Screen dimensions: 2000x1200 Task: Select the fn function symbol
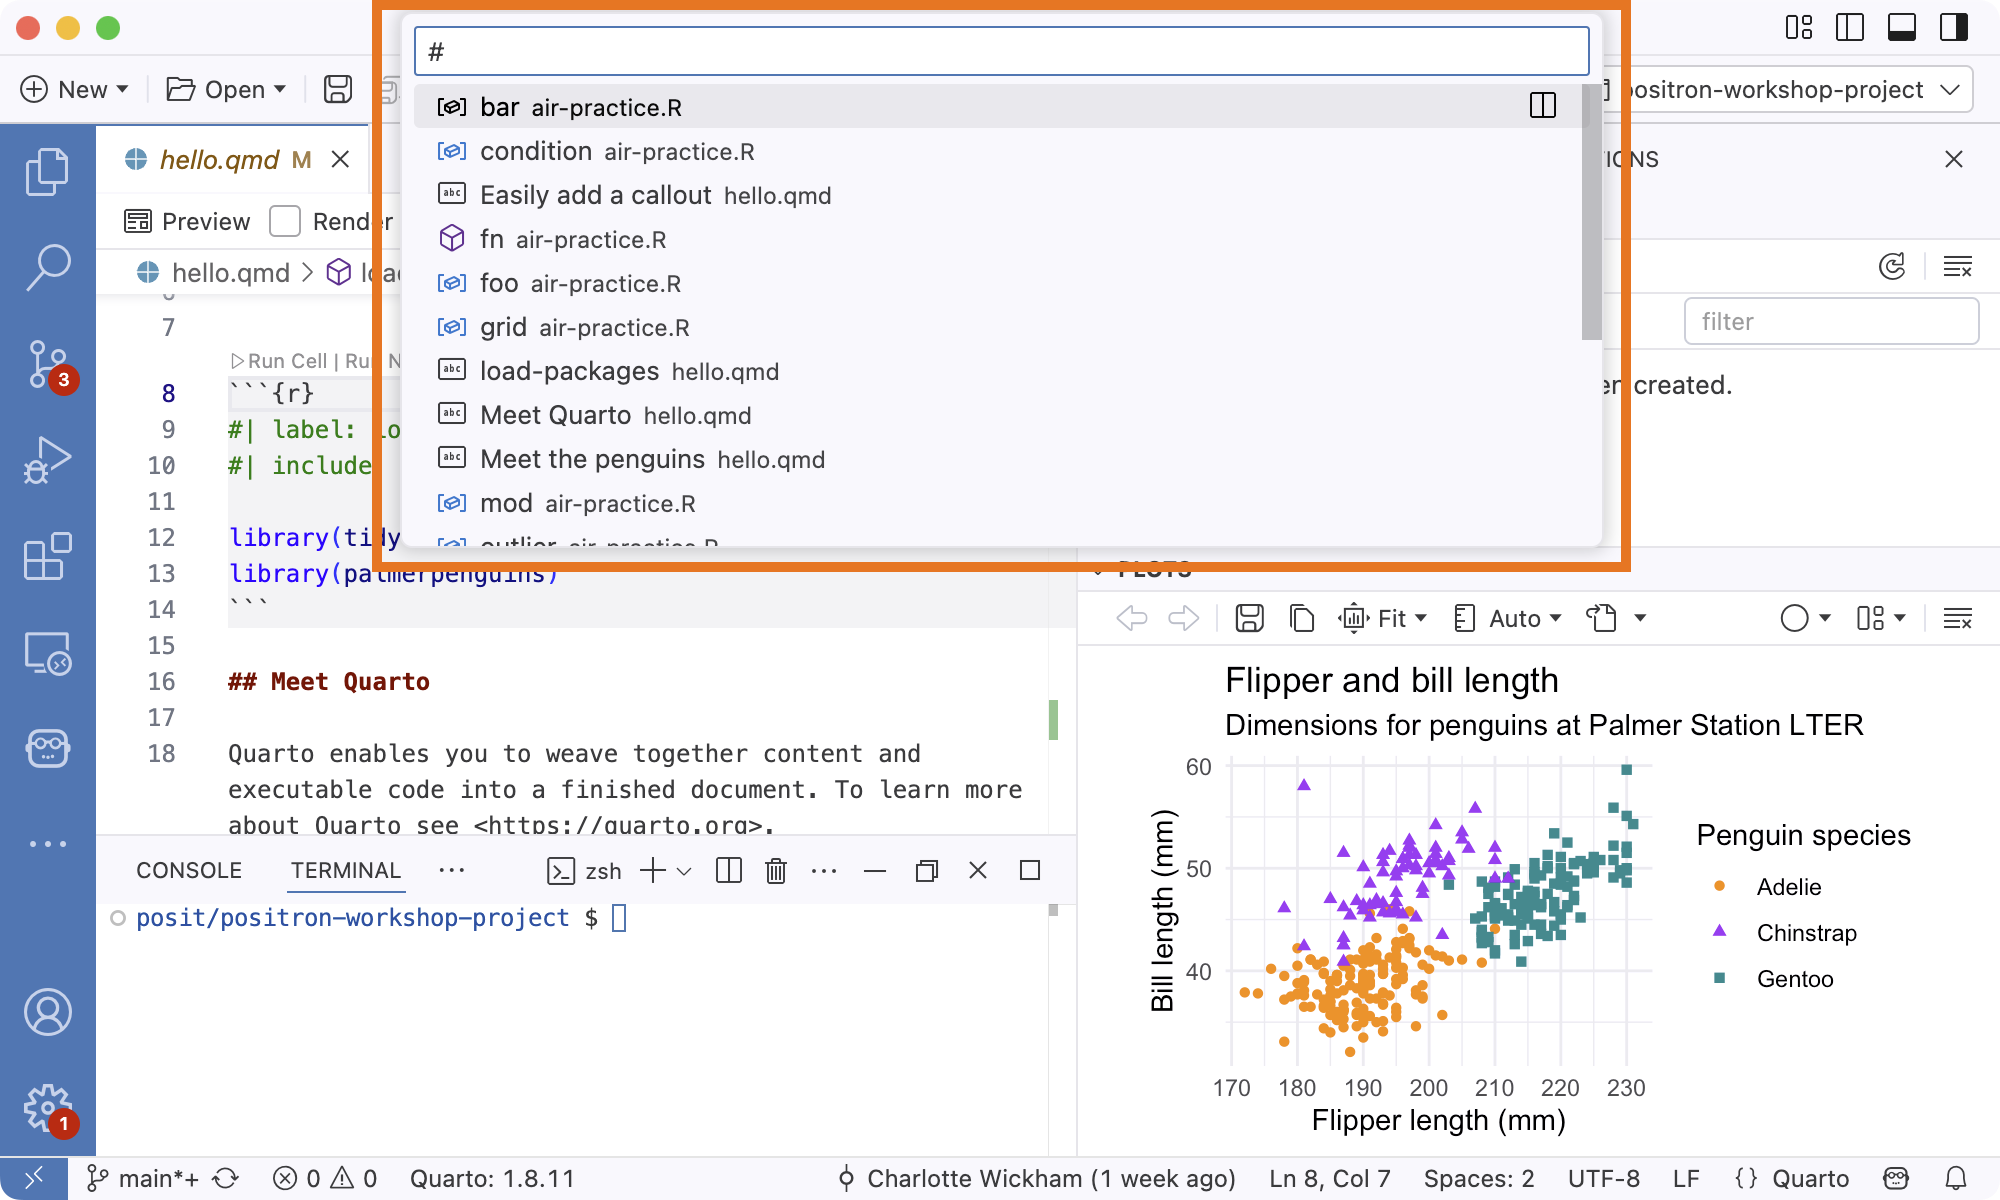coord(998,239)
